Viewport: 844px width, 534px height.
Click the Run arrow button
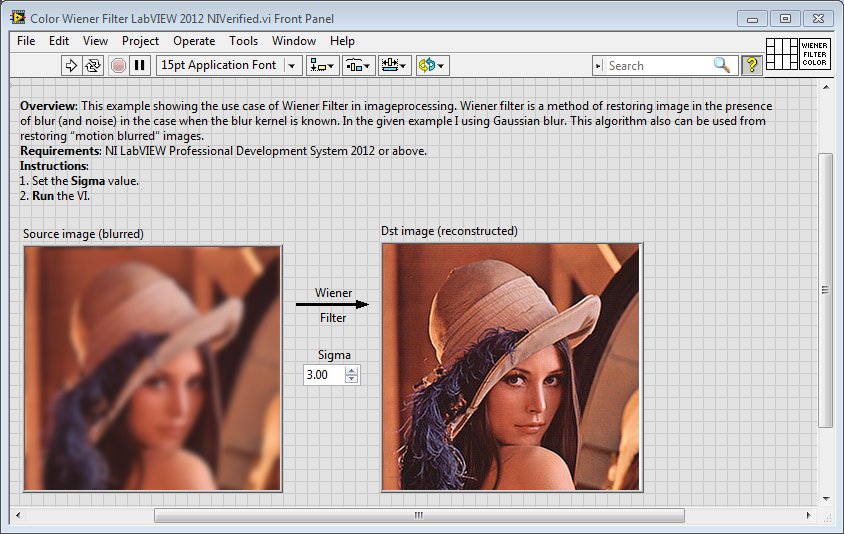tap(71, 66)
